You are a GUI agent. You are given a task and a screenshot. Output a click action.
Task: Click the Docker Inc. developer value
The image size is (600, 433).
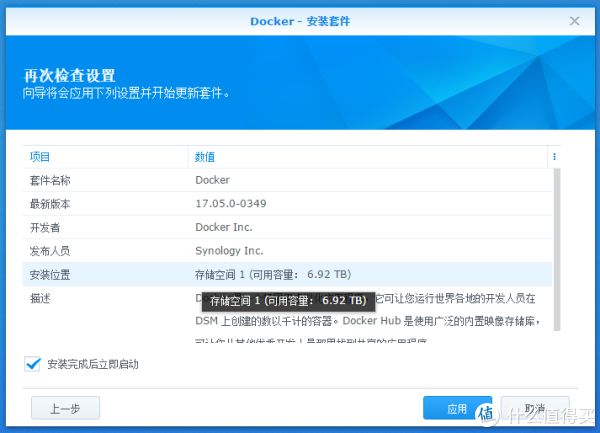coord(224,227)
